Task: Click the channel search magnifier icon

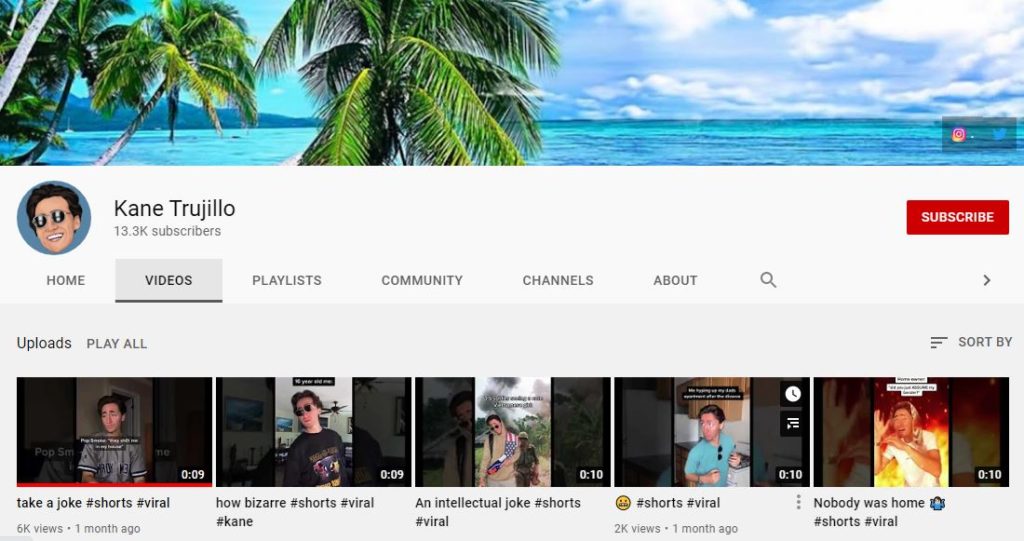Action: [768, 280]
